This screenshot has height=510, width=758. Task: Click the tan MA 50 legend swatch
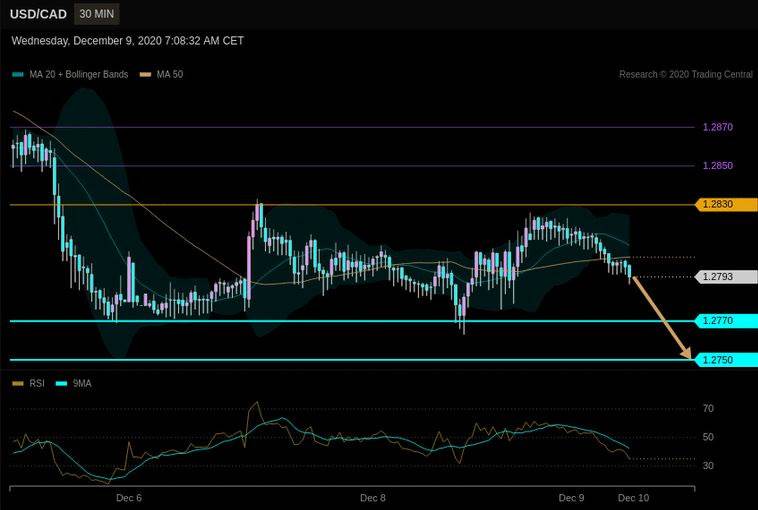(x=146, y=74)
